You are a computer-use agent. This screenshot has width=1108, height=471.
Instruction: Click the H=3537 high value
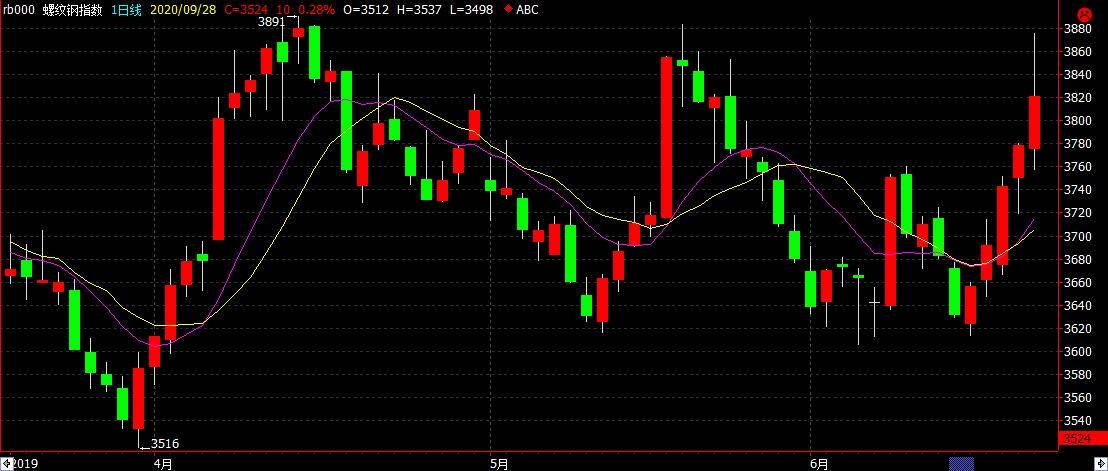(418, 10)
